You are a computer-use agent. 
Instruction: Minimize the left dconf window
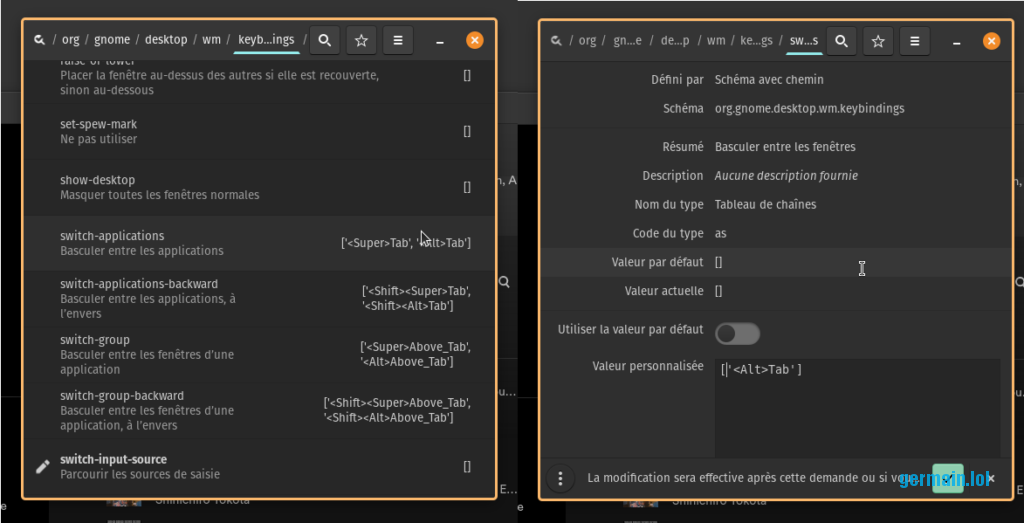pos(440,40)
